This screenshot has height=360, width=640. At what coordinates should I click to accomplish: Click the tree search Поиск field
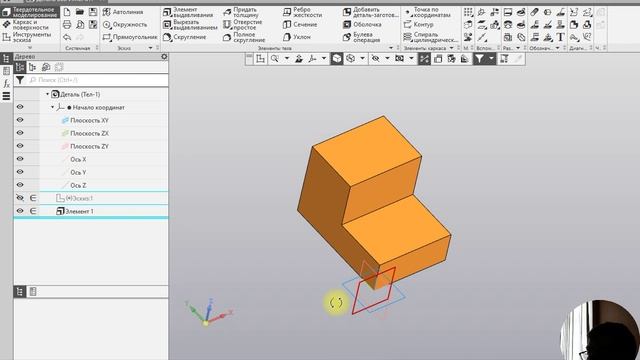[97, 80]
